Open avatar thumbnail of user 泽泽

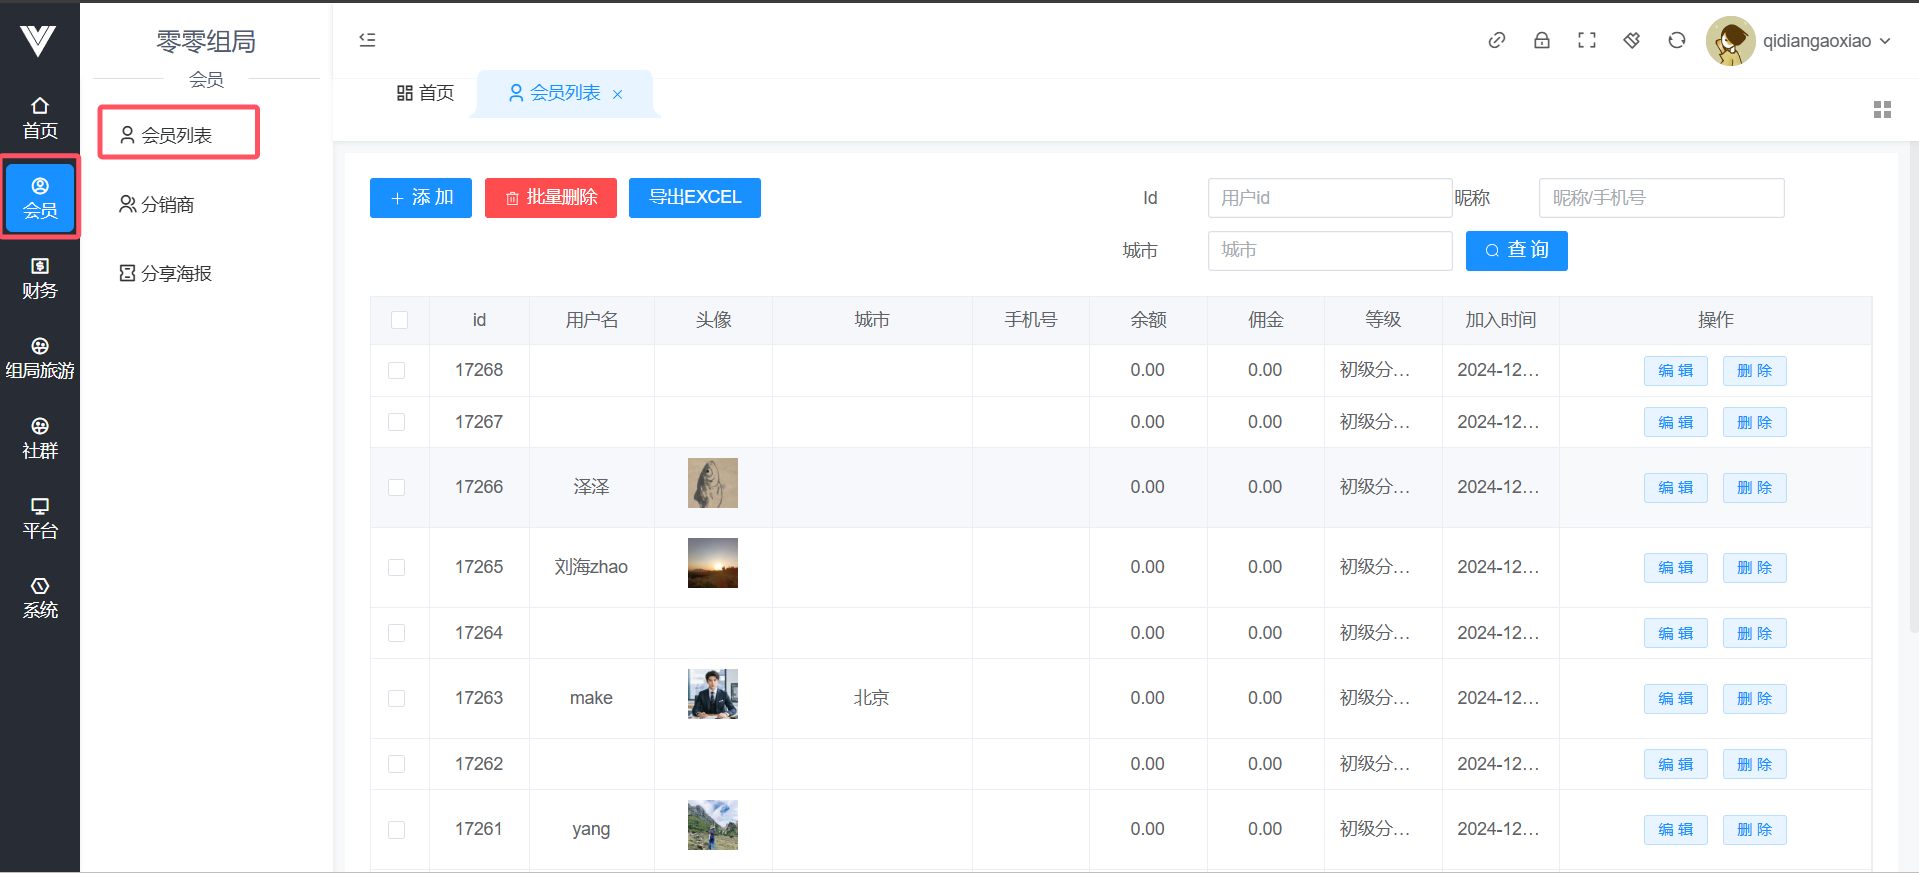(712, 483)
